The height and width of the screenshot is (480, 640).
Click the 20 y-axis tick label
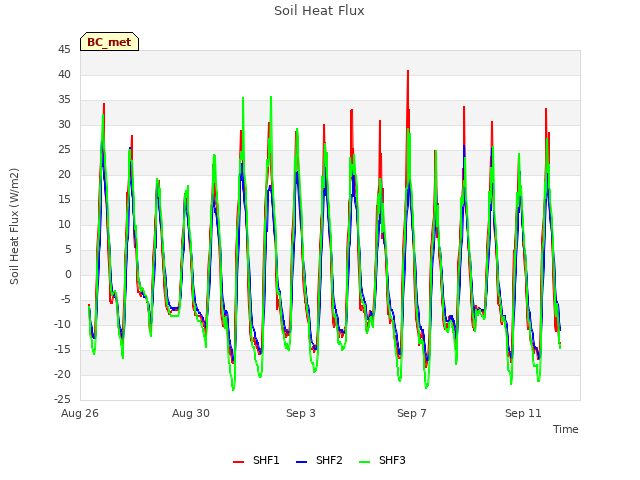[x=64, y=175]
